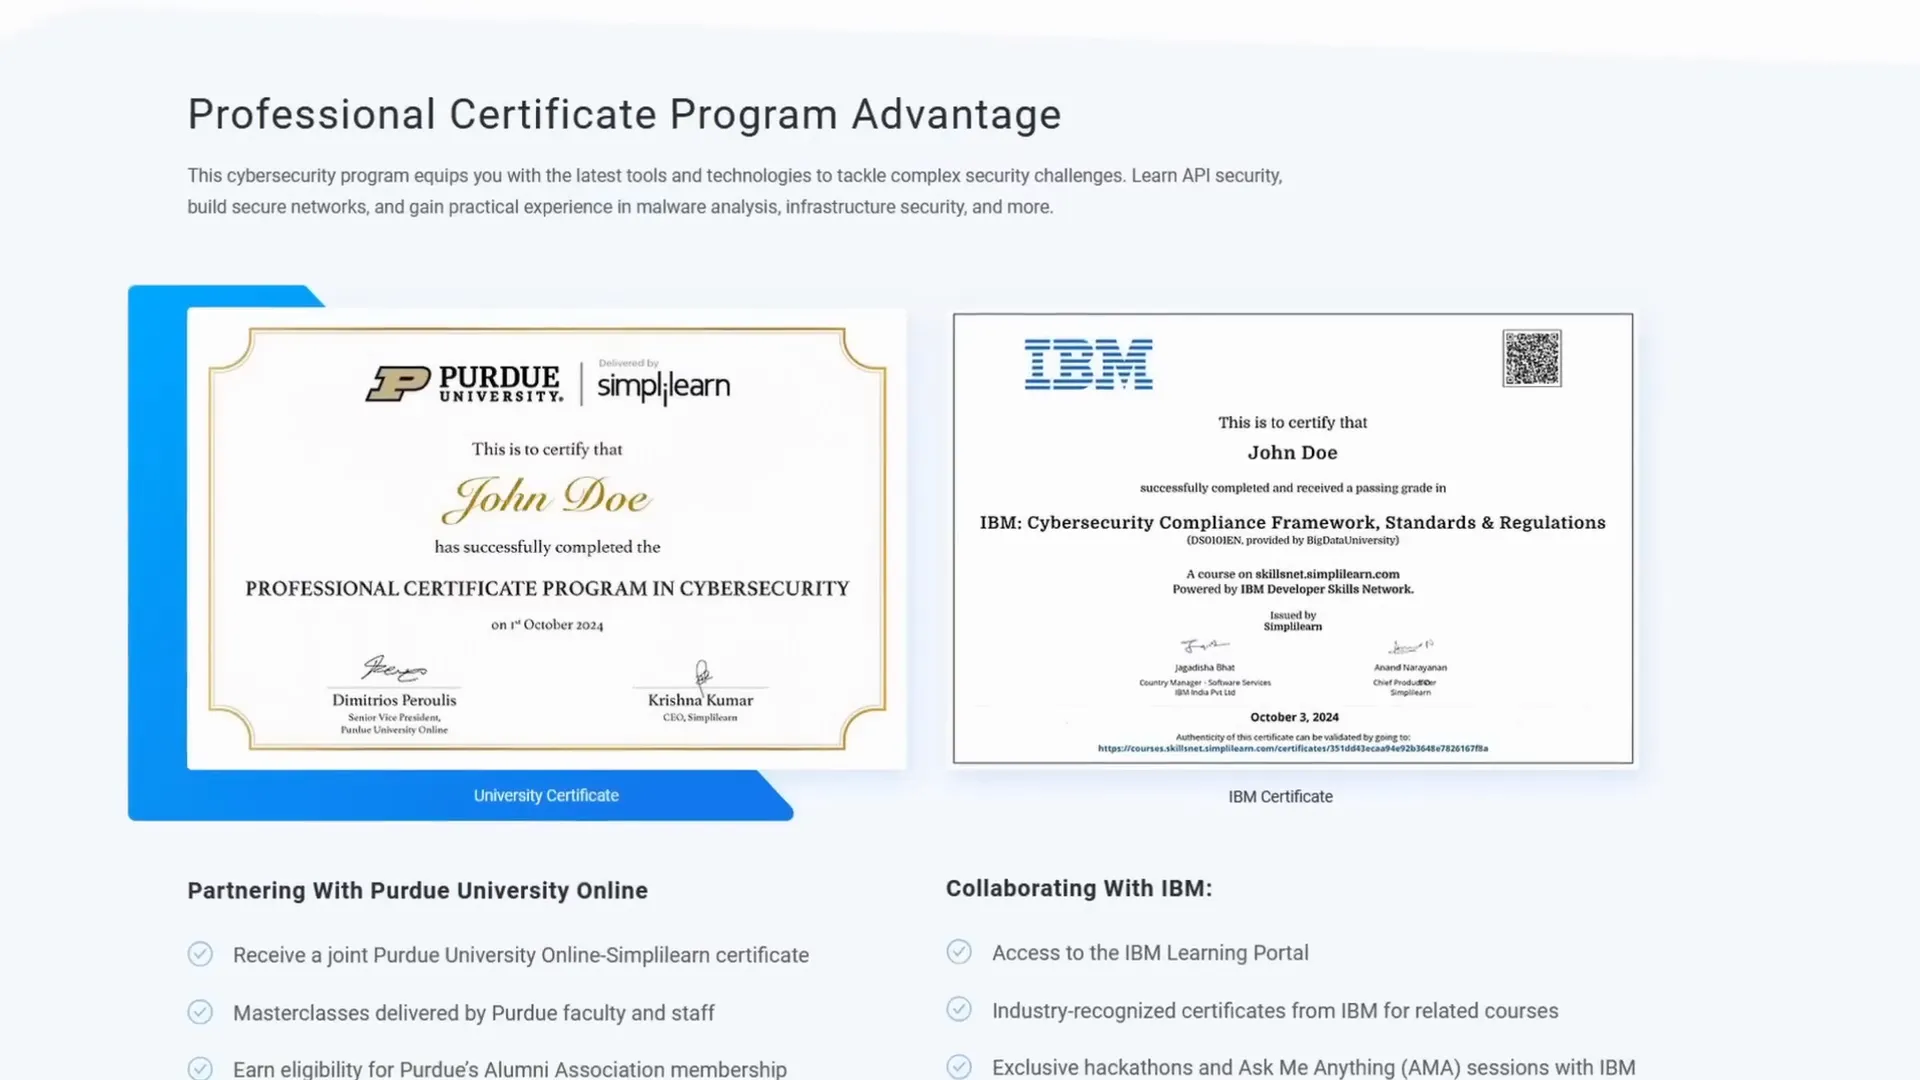Click the QR code on IBM certificate
Viewport: 1920px width, 1080px height.
[1531, 358]
